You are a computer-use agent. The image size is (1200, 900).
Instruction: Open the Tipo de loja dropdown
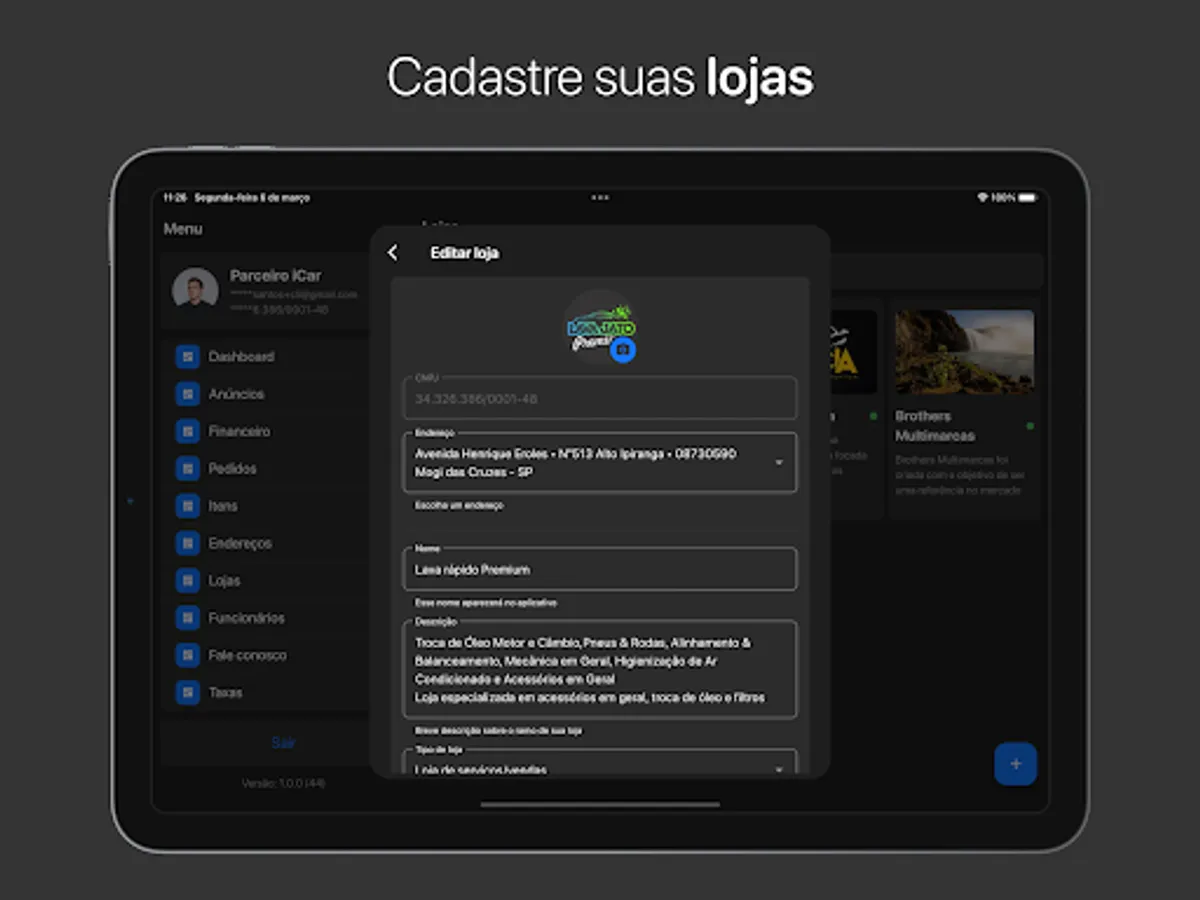point(780,768)
